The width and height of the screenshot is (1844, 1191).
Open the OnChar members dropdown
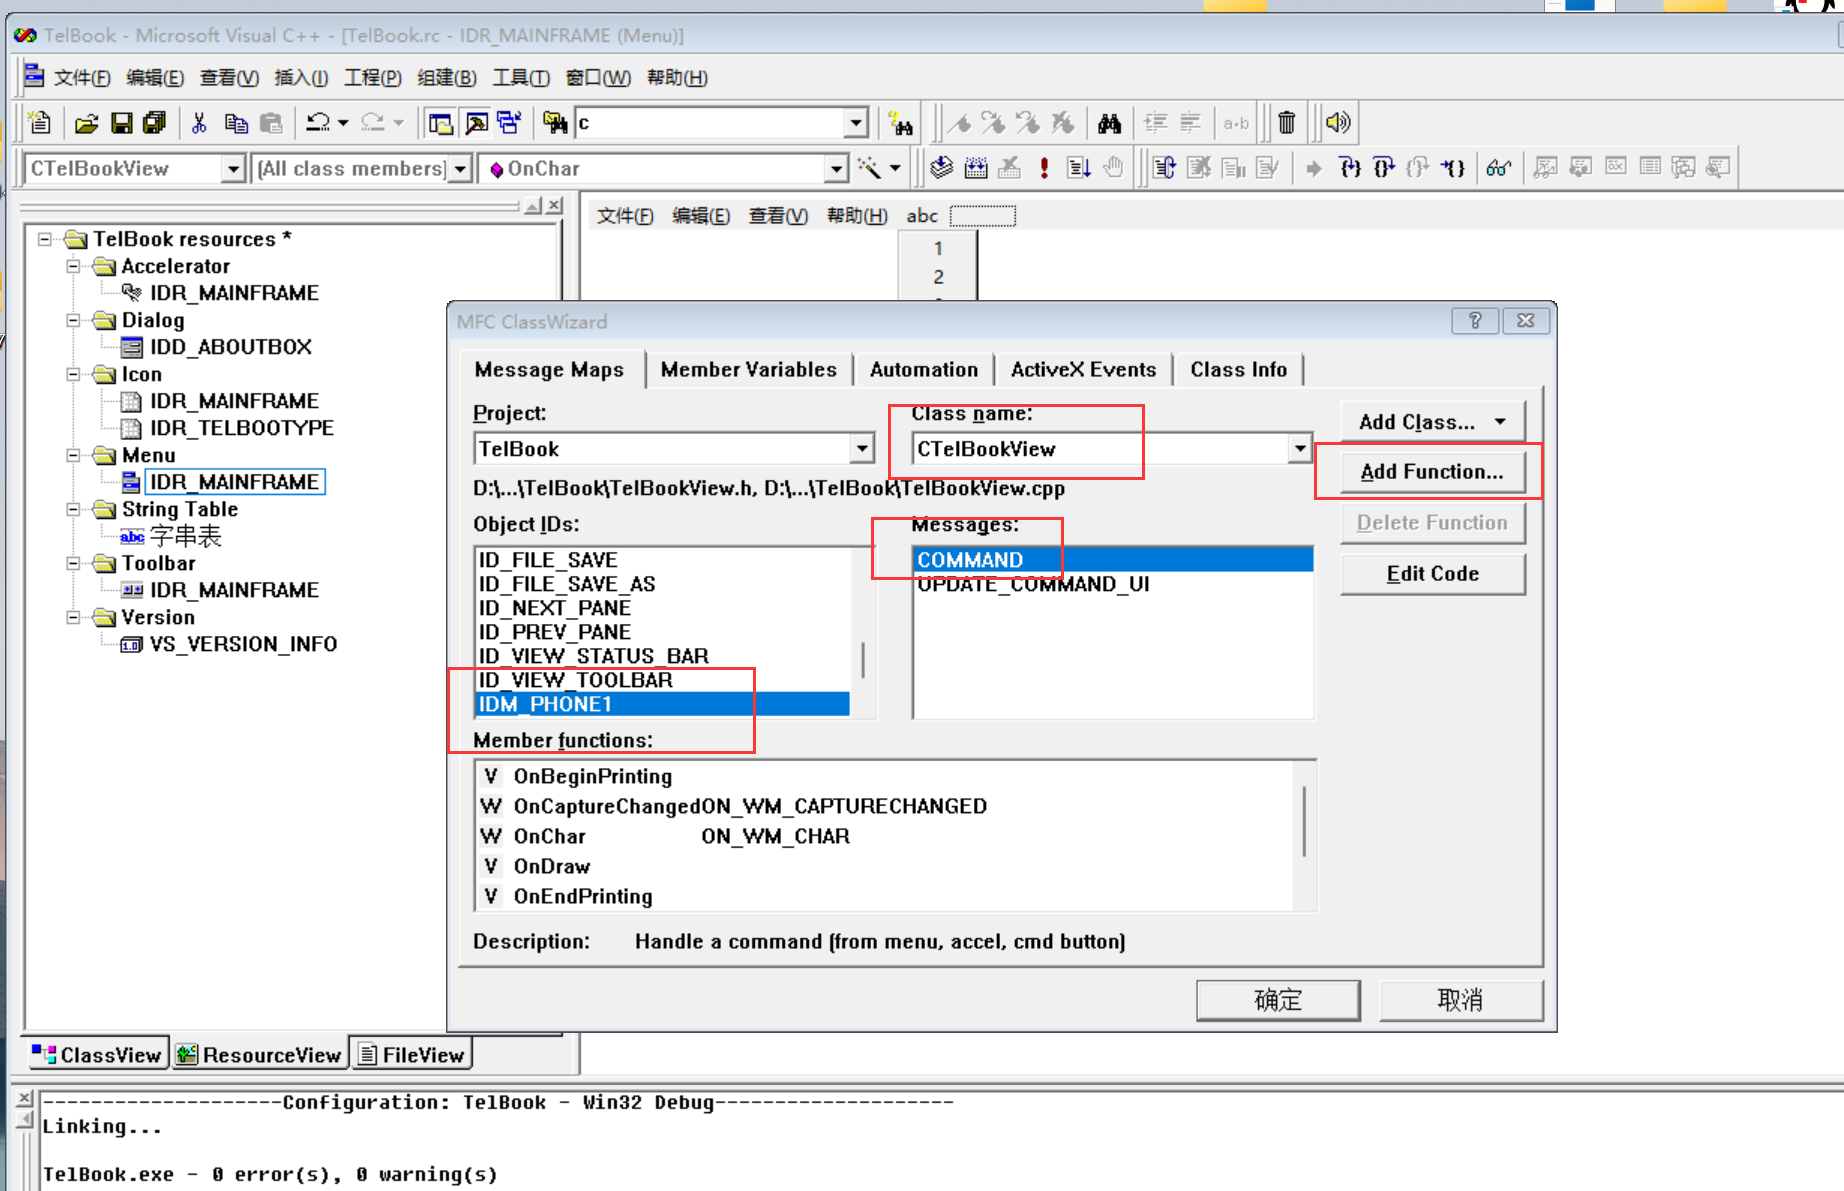coord(837,168)
